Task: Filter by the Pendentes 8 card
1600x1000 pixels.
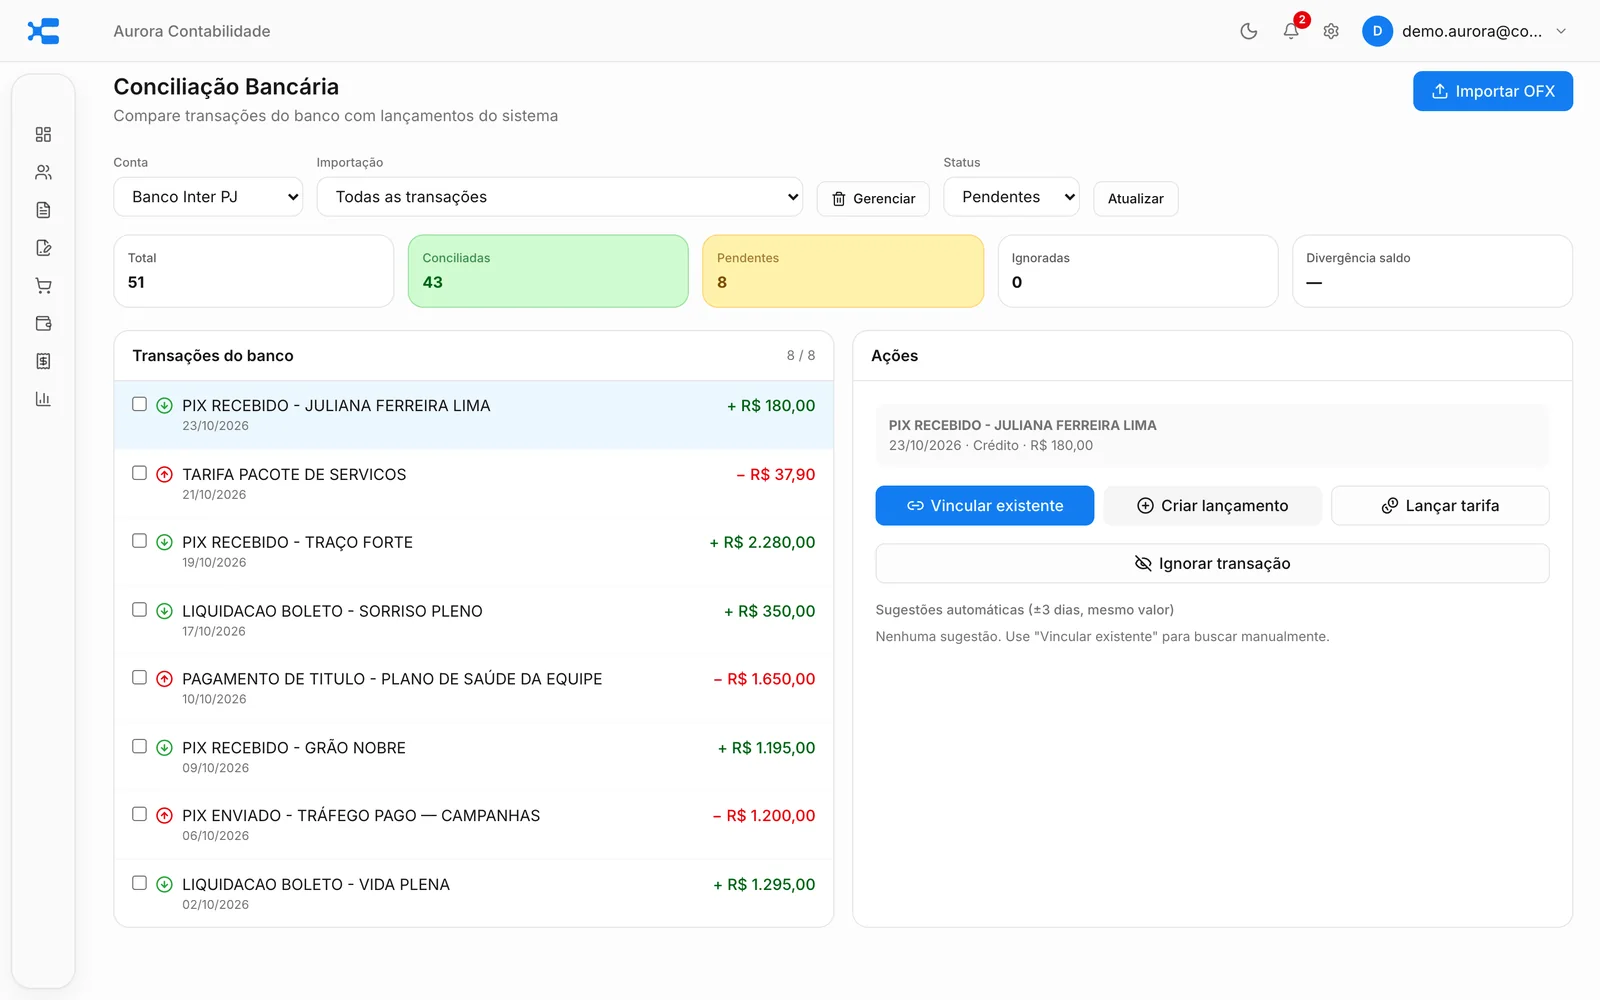Action: pyautogui.click(x=843, y=271)
